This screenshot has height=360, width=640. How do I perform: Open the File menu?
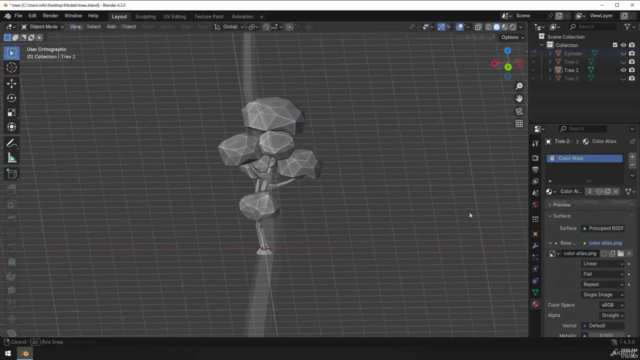point(18,16)
